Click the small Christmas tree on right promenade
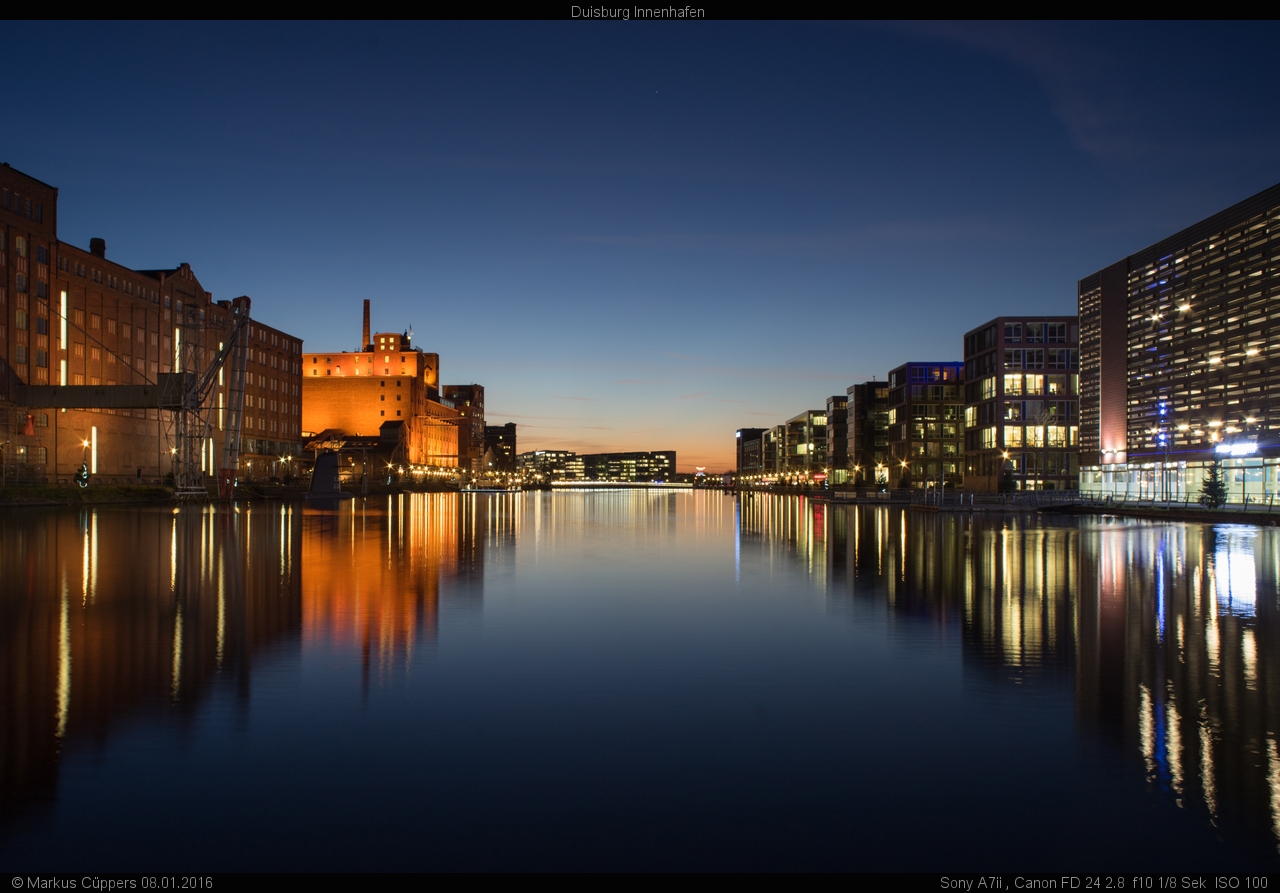This screenshot has height=893, width=1280. pos(1213,486)
